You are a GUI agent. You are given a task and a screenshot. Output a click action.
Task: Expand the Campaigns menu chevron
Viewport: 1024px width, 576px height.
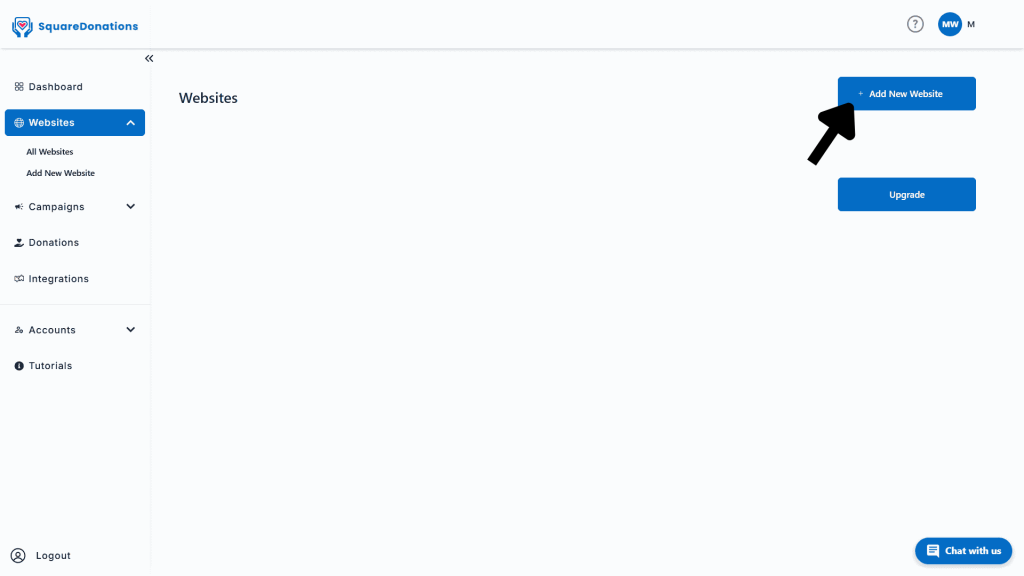click(x=131, y=207)
